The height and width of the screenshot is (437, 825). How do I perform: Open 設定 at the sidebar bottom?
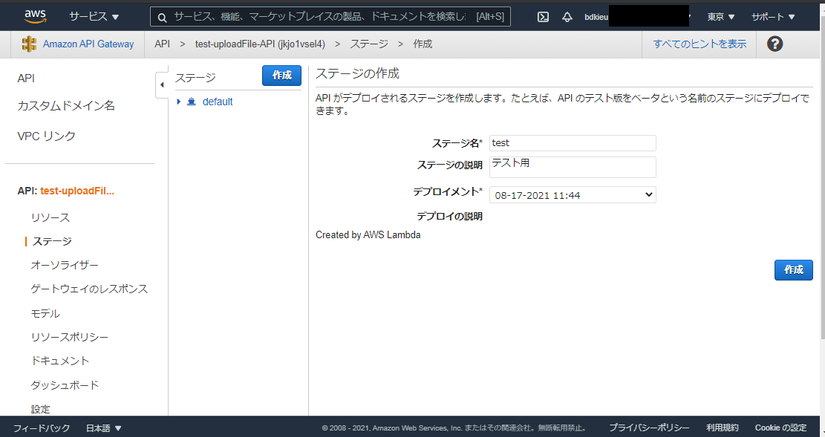41,409
